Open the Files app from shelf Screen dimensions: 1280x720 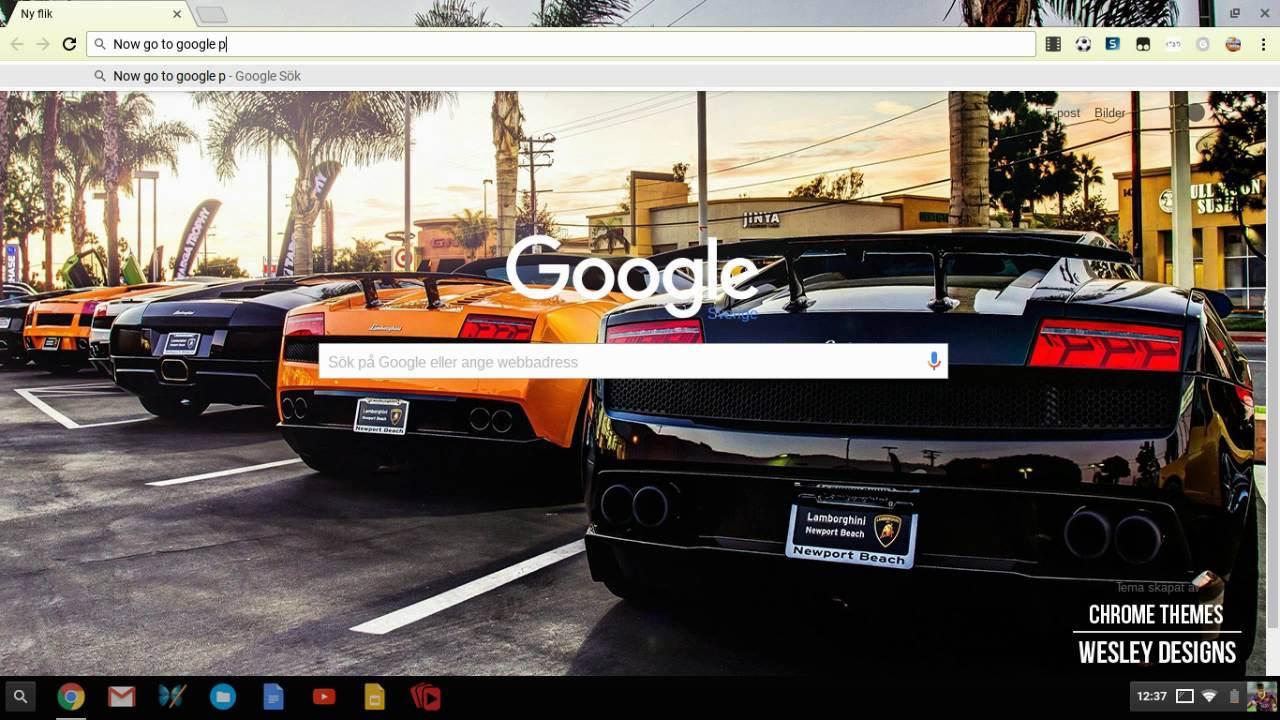(x=223, y=696)
